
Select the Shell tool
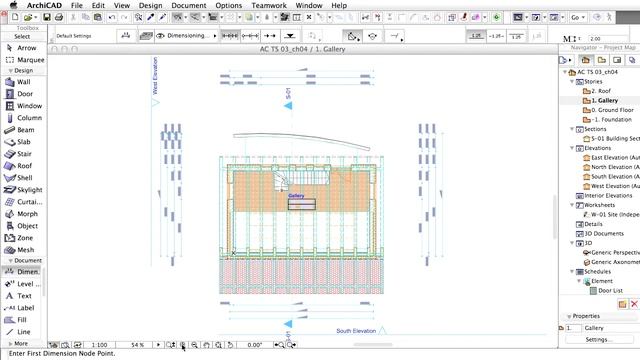pos(23,178)
